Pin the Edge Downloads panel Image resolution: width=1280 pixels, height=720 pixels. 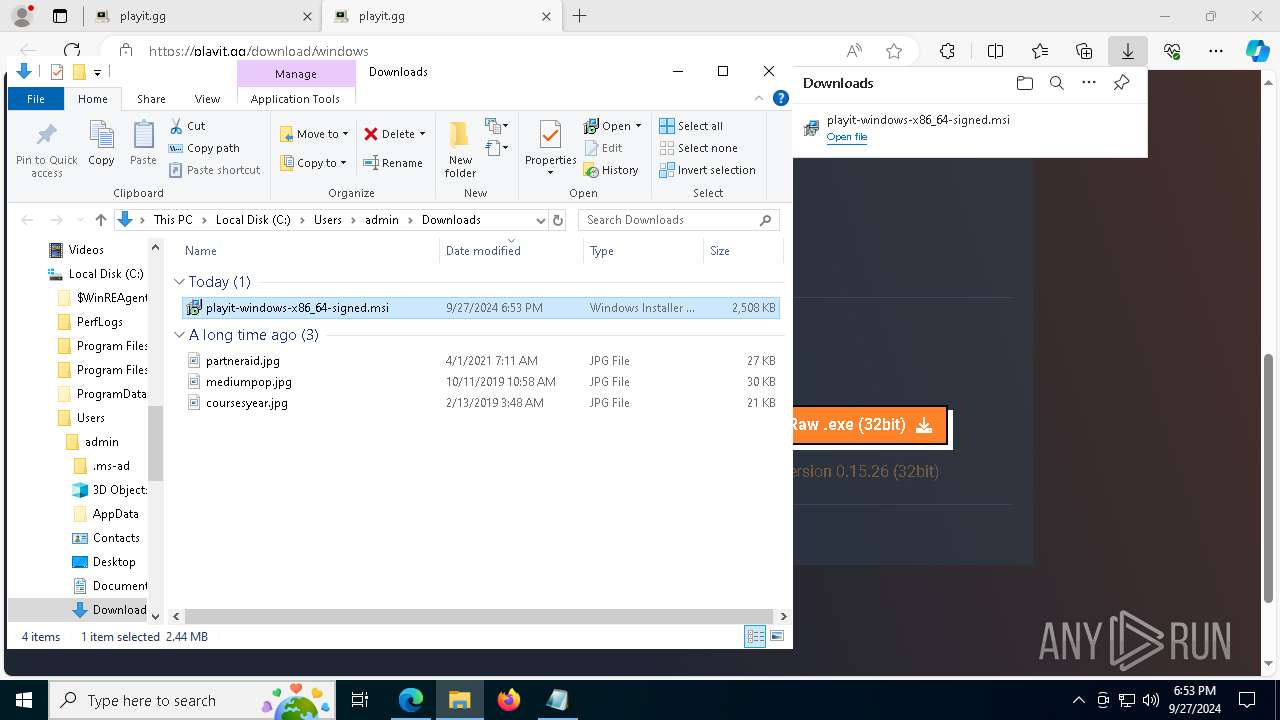[1122, 83]
